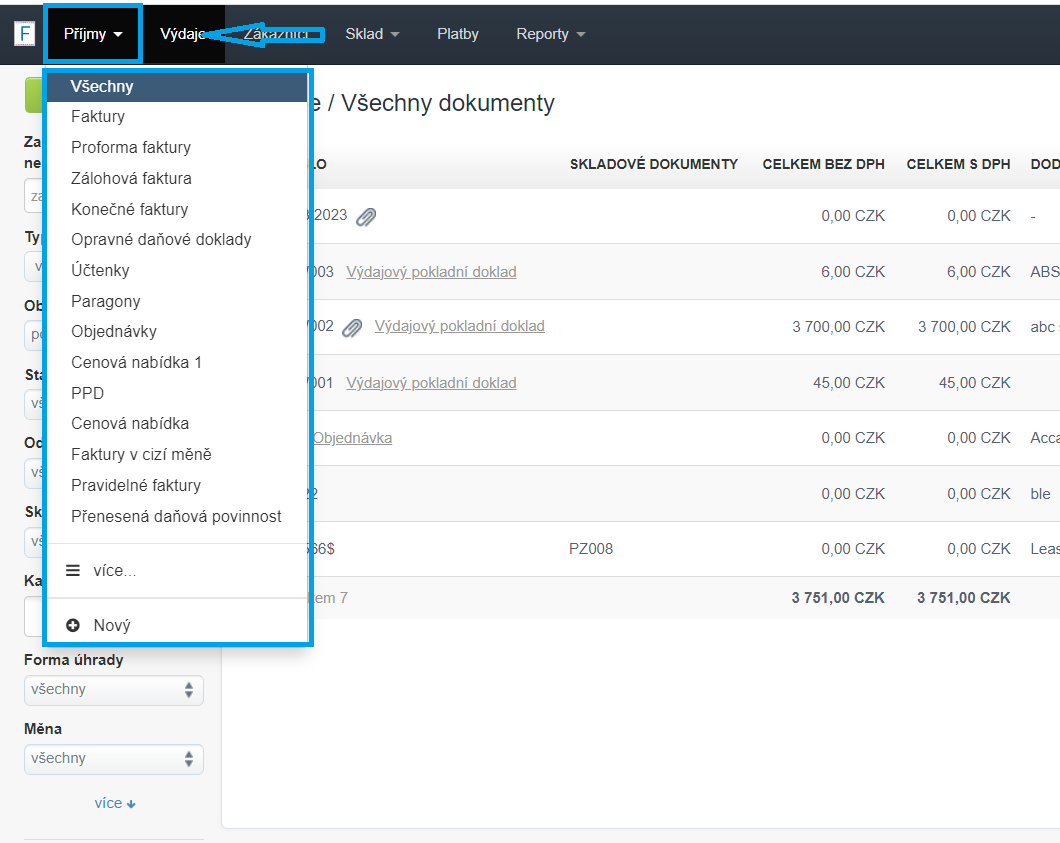Choose Faktury v cizí měně
This screenshot has height=843, width=1060.
coord(141,455)
